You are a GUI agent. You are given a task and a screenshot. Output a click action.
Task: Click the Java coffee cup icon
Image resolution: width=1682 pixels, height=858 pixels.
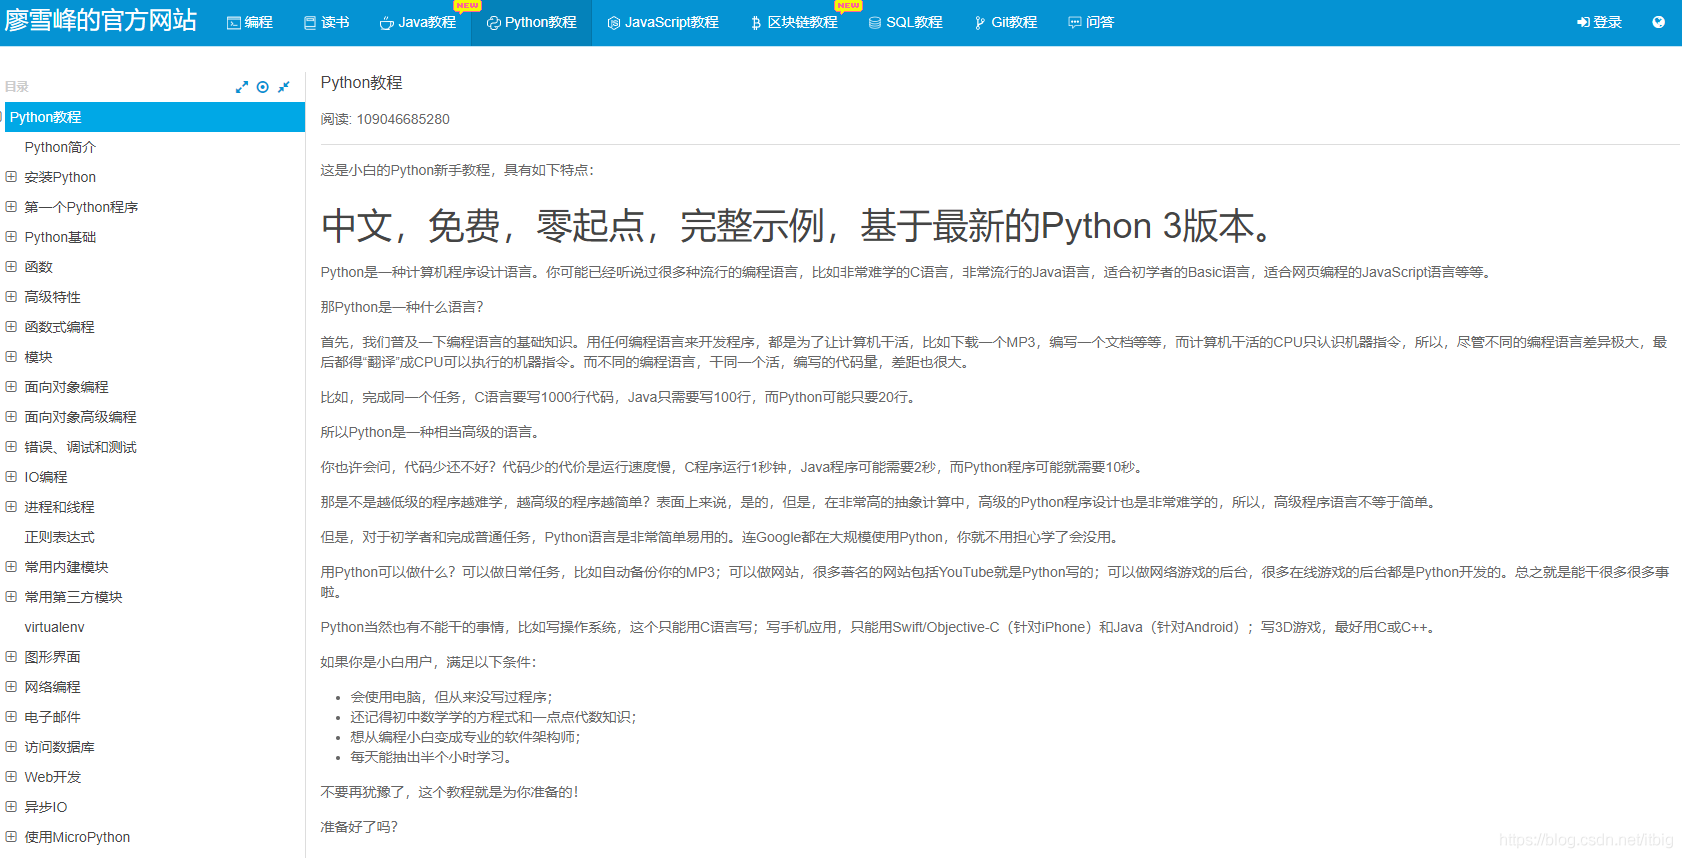coord(387,22)
